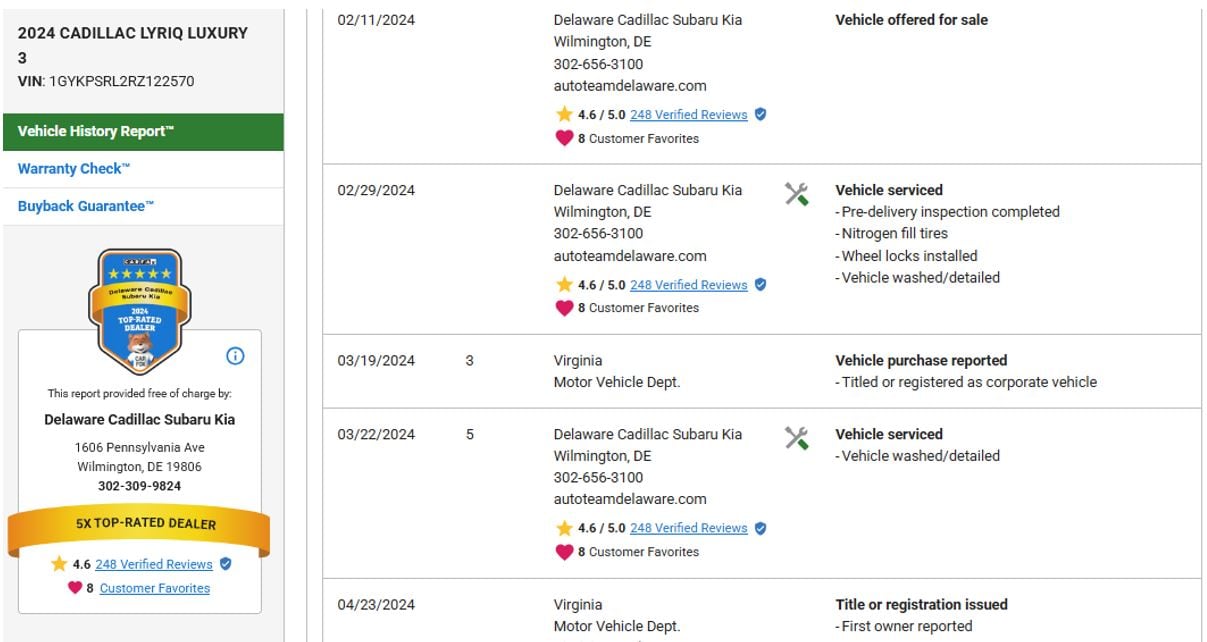Image resolution: width=1207 pixels, height=642 pixels.
Task: Open 248 Verified Reviews link for 02/29/2024
Action: [688, 285]
